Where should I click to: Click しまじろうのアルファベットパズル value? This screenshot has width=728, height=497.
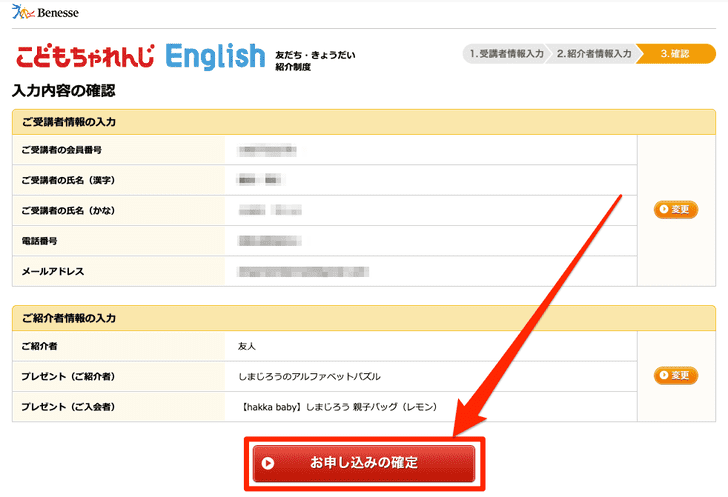(309, 376)
